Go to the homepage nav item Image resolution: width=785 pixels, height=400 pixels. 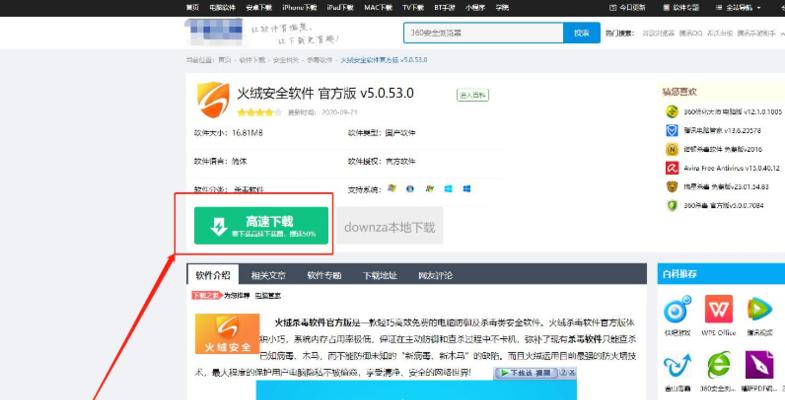192,8
